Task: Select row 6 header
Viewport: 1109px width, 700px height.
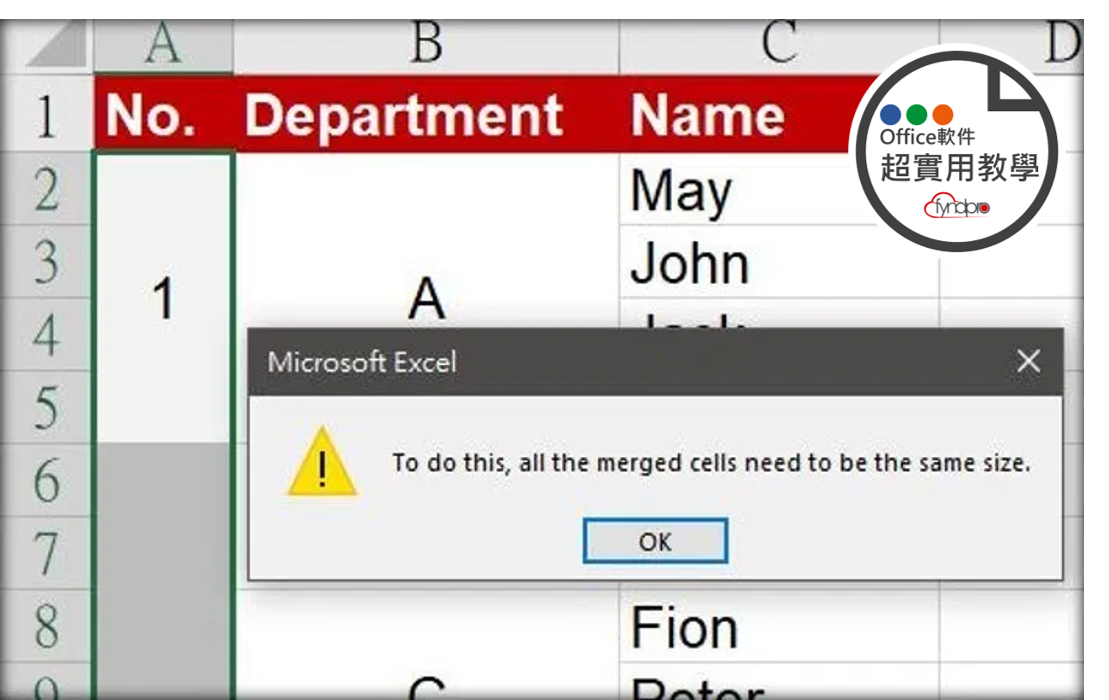Action: (47, 480)
